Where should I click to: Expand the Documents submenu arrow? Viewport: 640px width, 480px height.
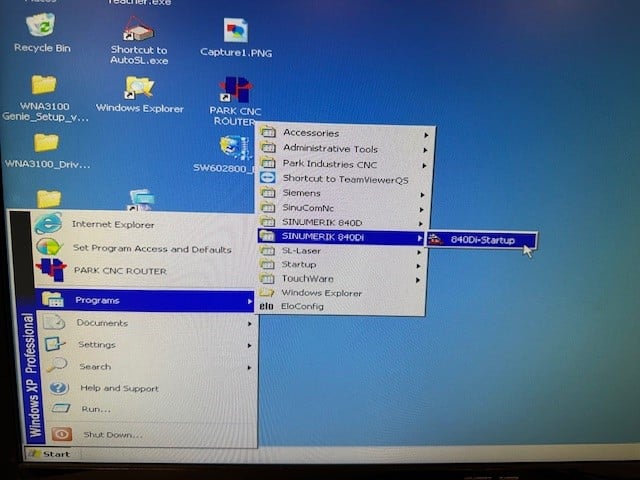[249, 324]
